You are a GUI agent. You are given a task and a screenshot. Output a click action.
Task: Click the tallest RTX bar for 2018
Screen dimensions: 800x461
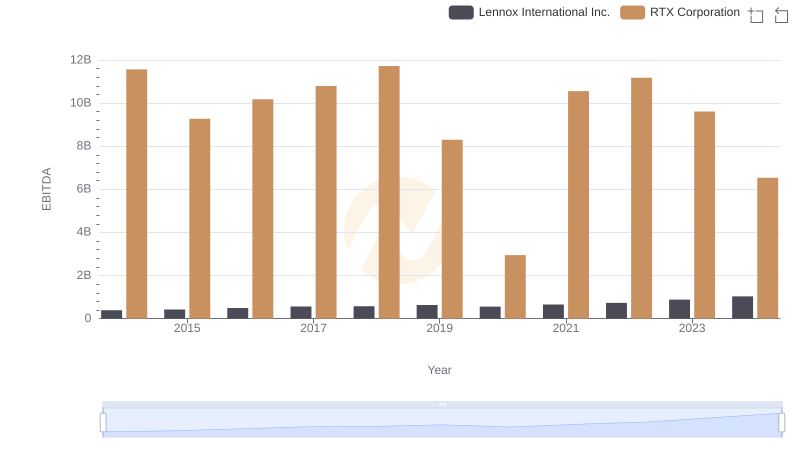(x=389, y=192)
